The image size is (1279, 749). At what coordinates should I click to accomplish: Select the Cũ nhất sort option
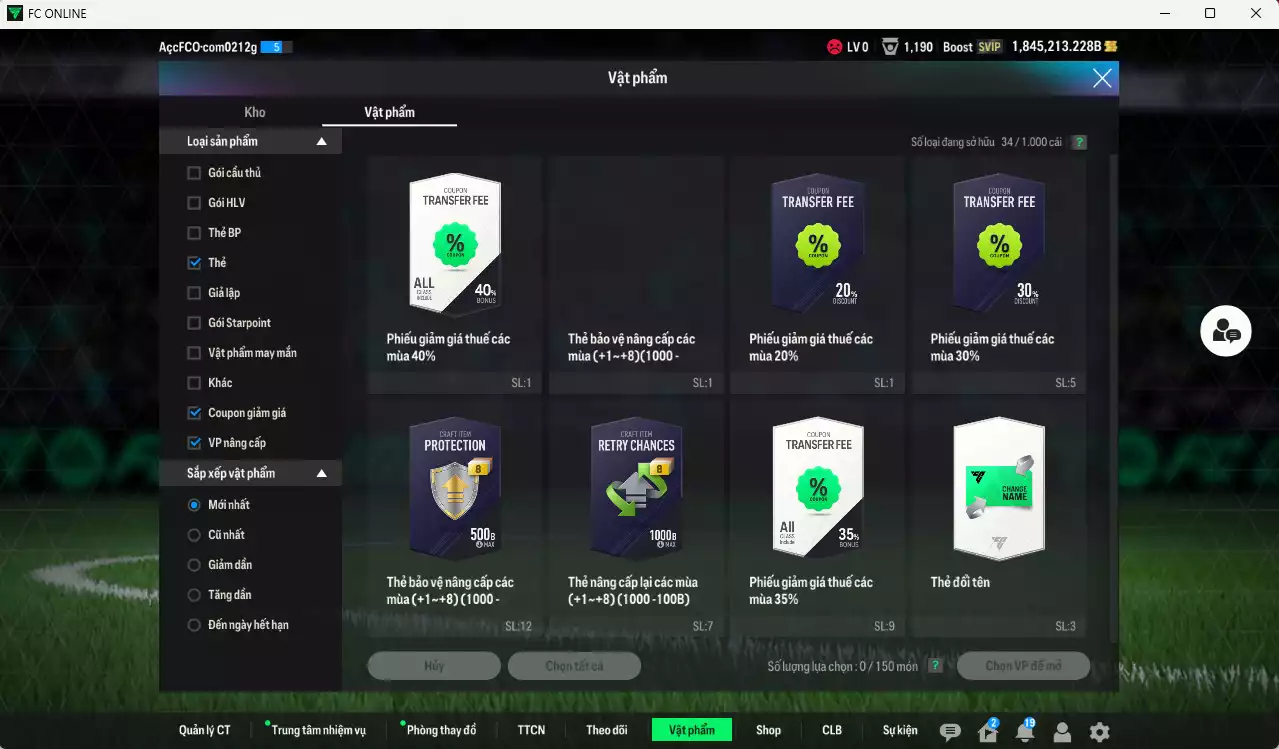point(194,535)
